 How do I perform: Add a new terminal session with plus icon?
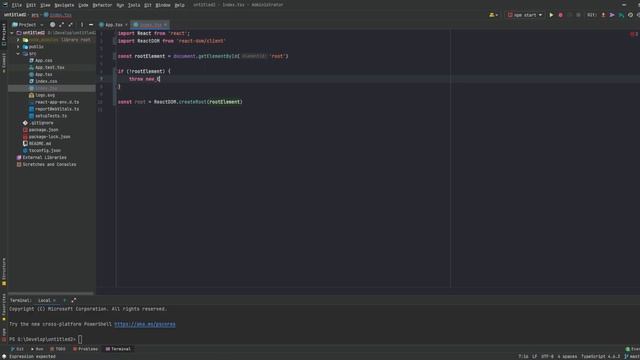(x=64, y=300)
